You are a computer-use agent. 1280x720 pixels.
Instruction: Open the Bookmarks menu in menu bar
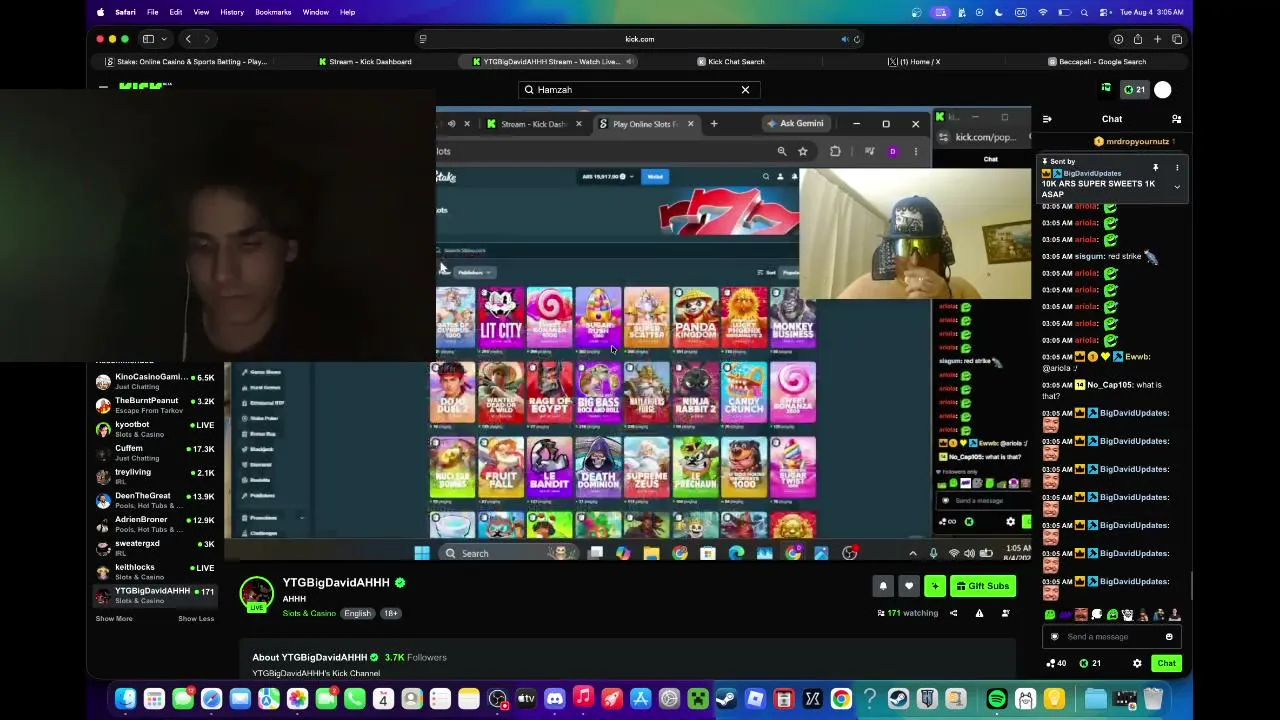coord(273,12)
